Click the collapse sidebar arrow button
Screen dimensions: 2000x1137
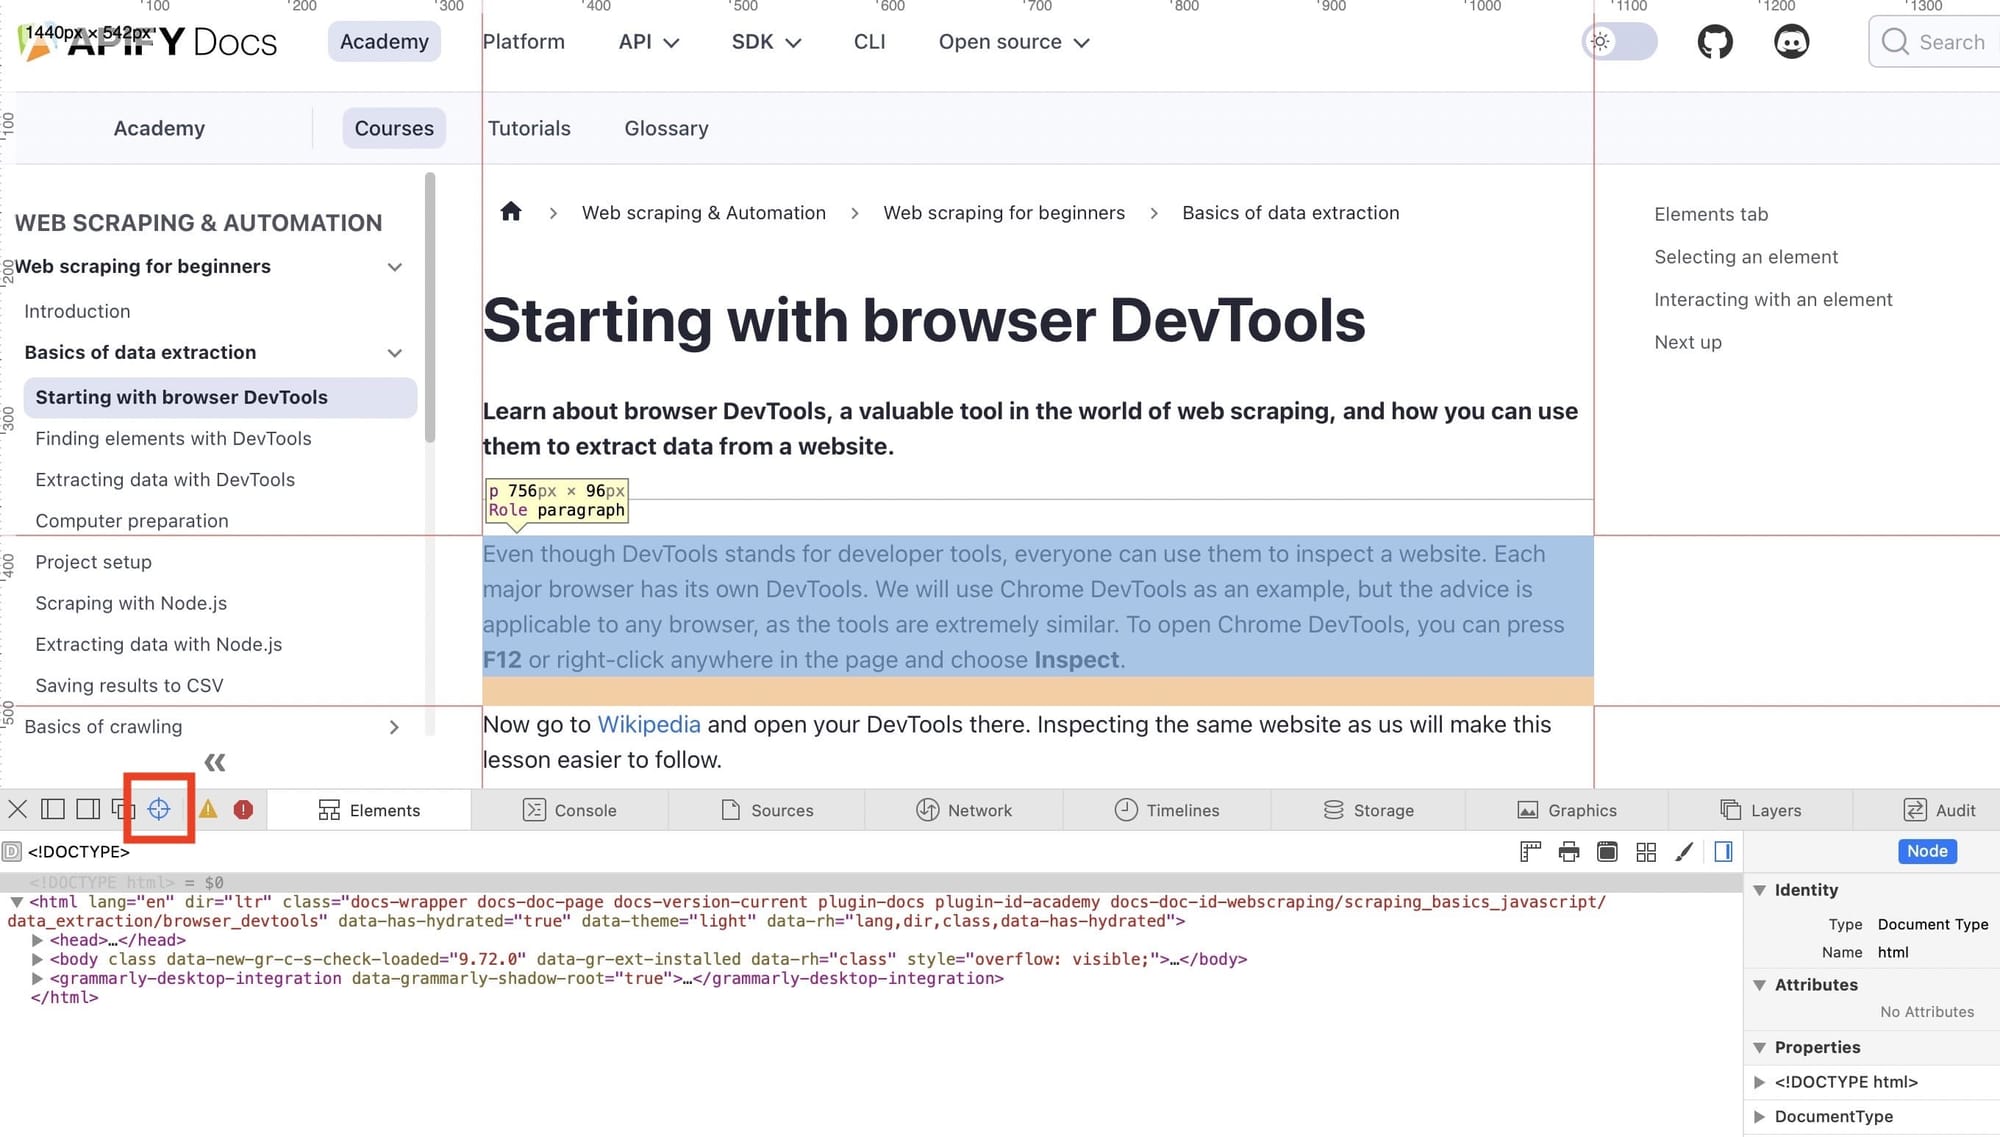coord(214,761)
